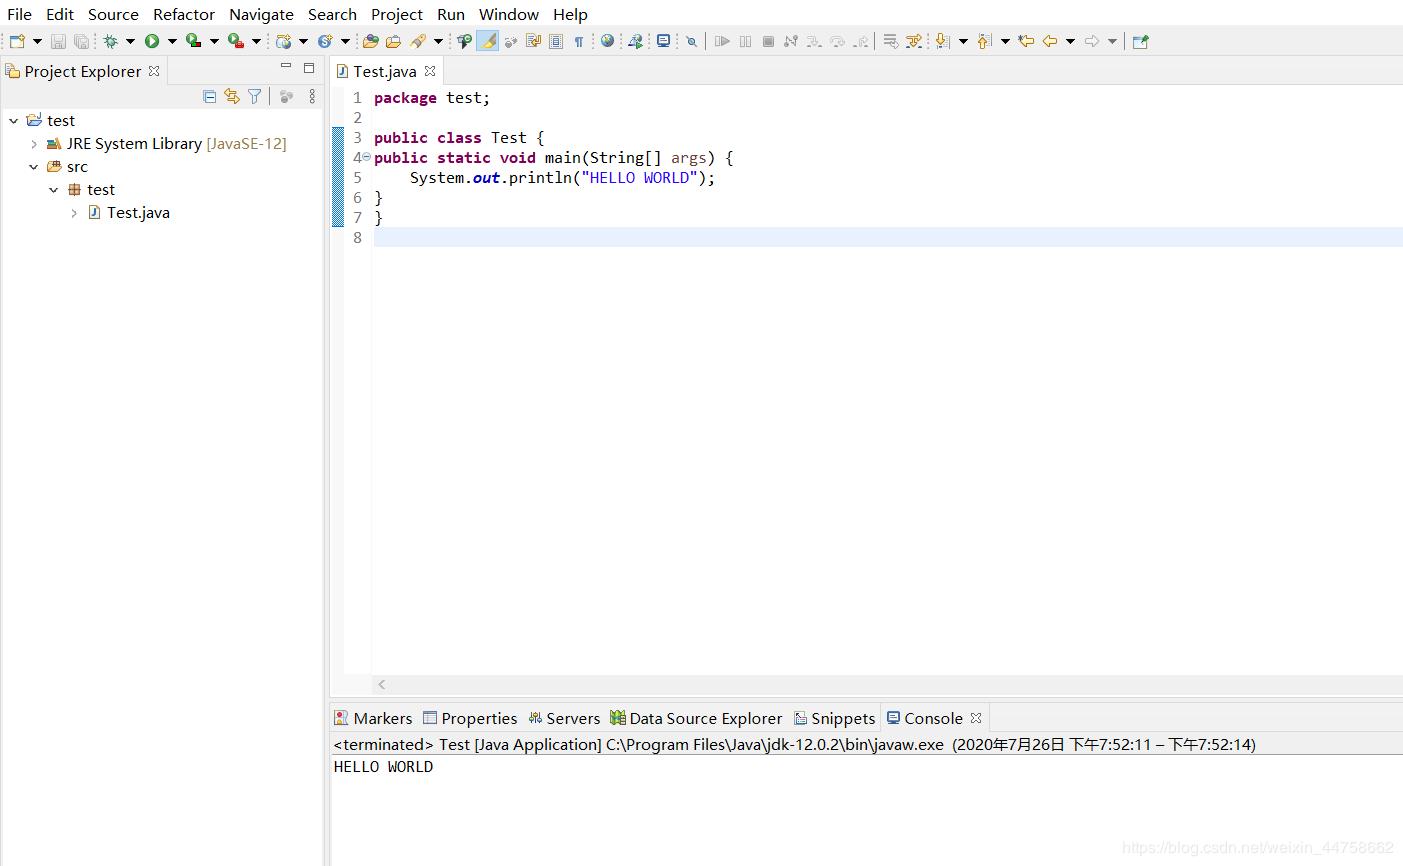Collapse the src folder in tree
This screenshot has height=866, width=1403.
click(34, 167)
